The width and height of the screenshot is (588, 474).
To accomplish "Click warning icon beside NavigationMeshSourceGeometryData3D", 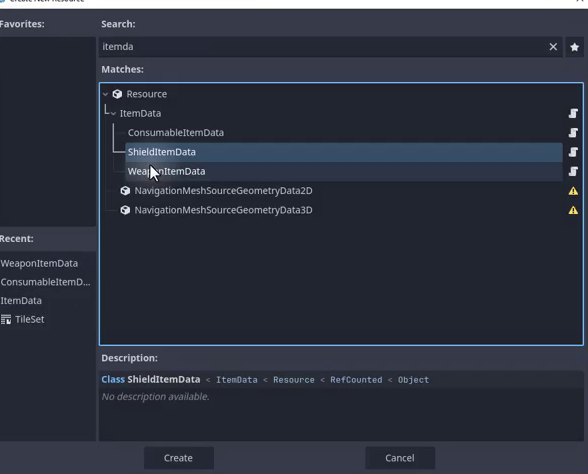I will click(x=573, y=210).
